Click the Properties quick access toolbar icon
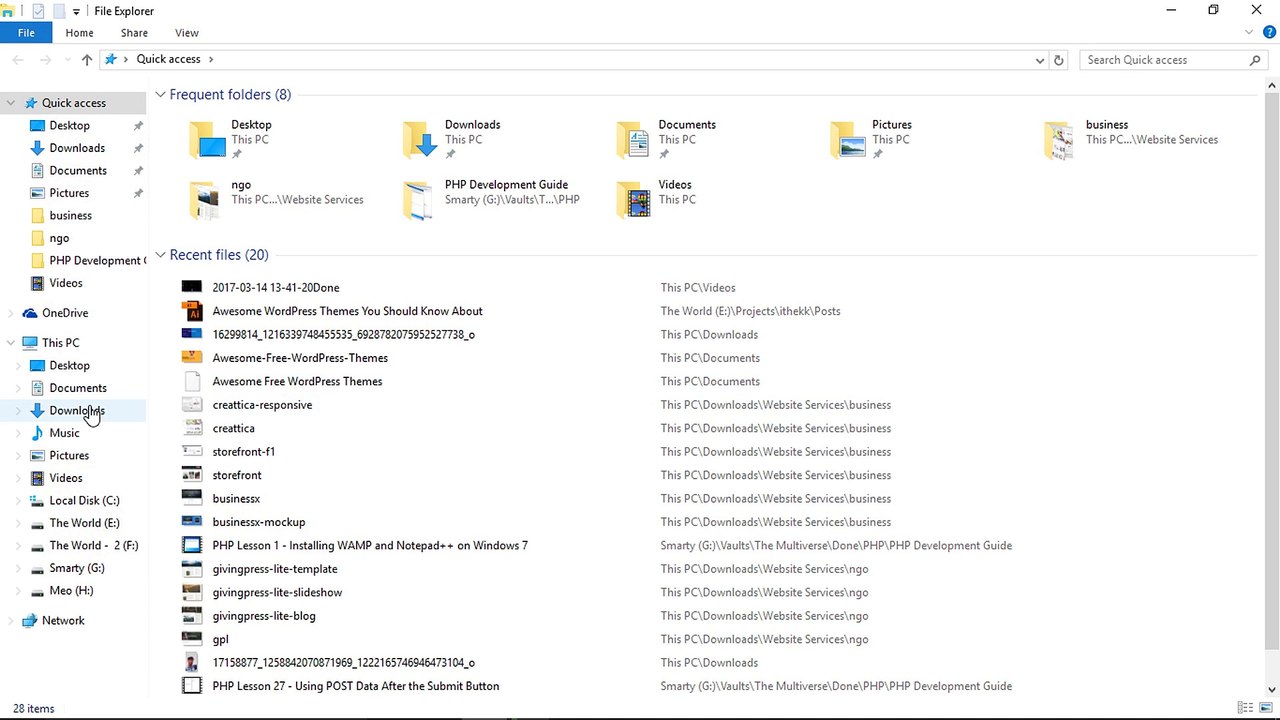This screenshot has width=1280, height=720. 38,11
